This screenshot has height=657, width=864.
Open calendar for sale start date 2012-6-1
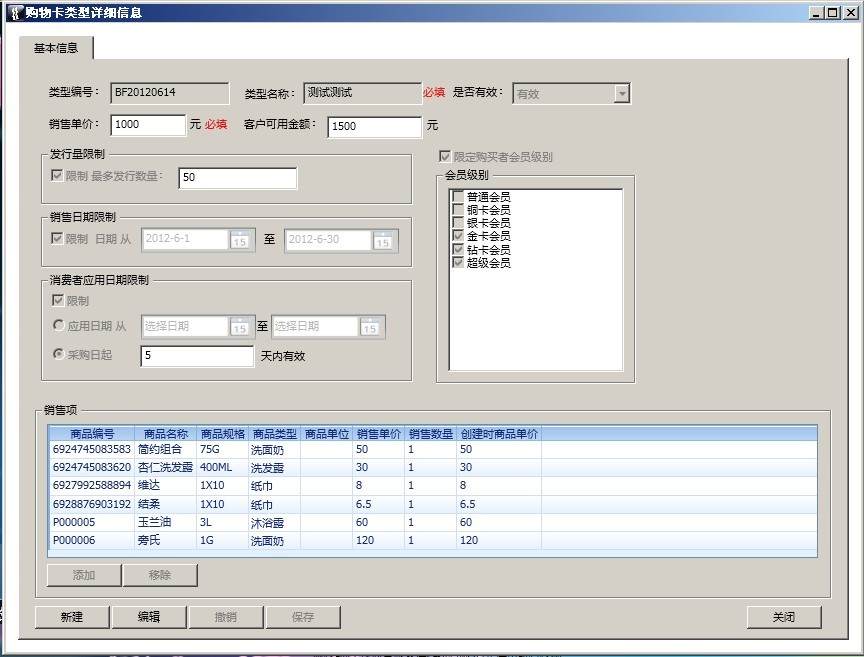coord(240,240)
